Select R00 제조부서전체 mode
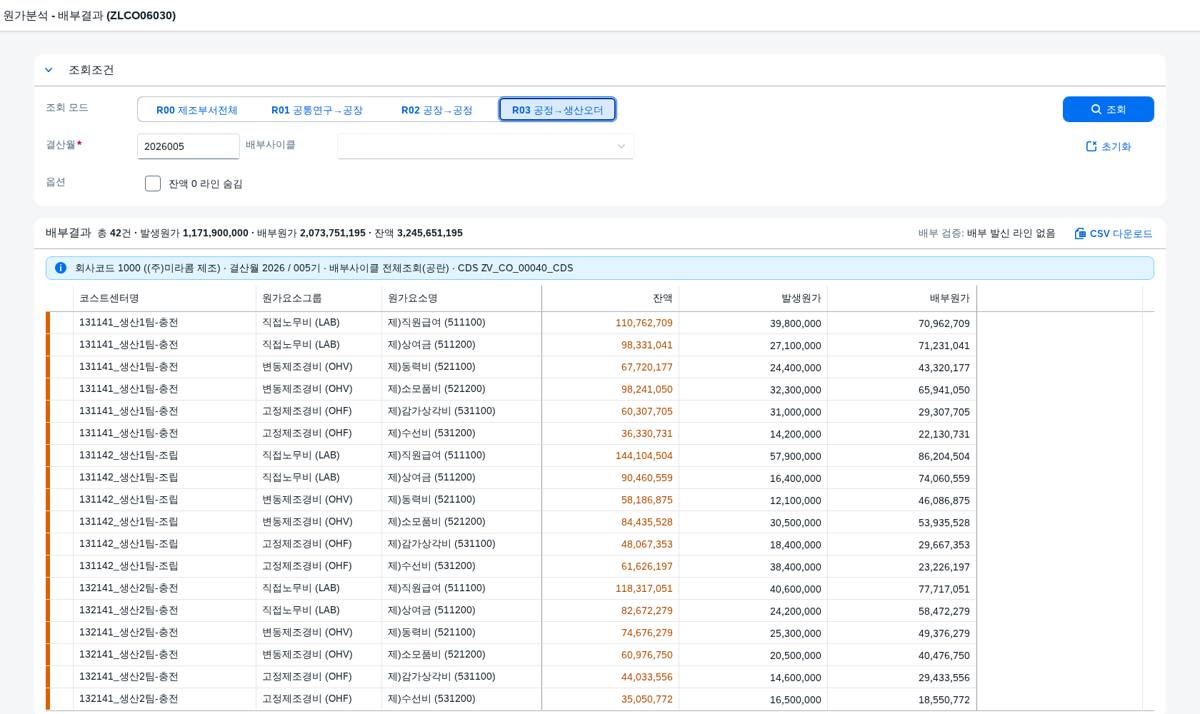The height and width of the screenshot is (714, 1200). pos(197,110)
